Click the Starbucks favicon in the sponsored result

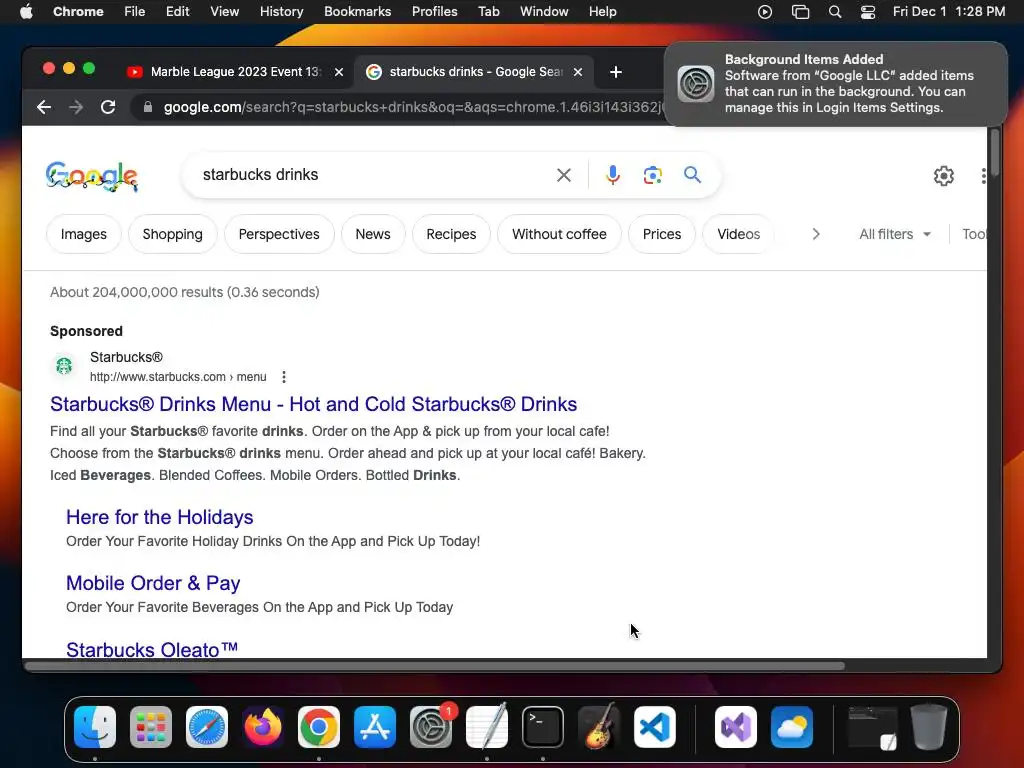(64, 366)
